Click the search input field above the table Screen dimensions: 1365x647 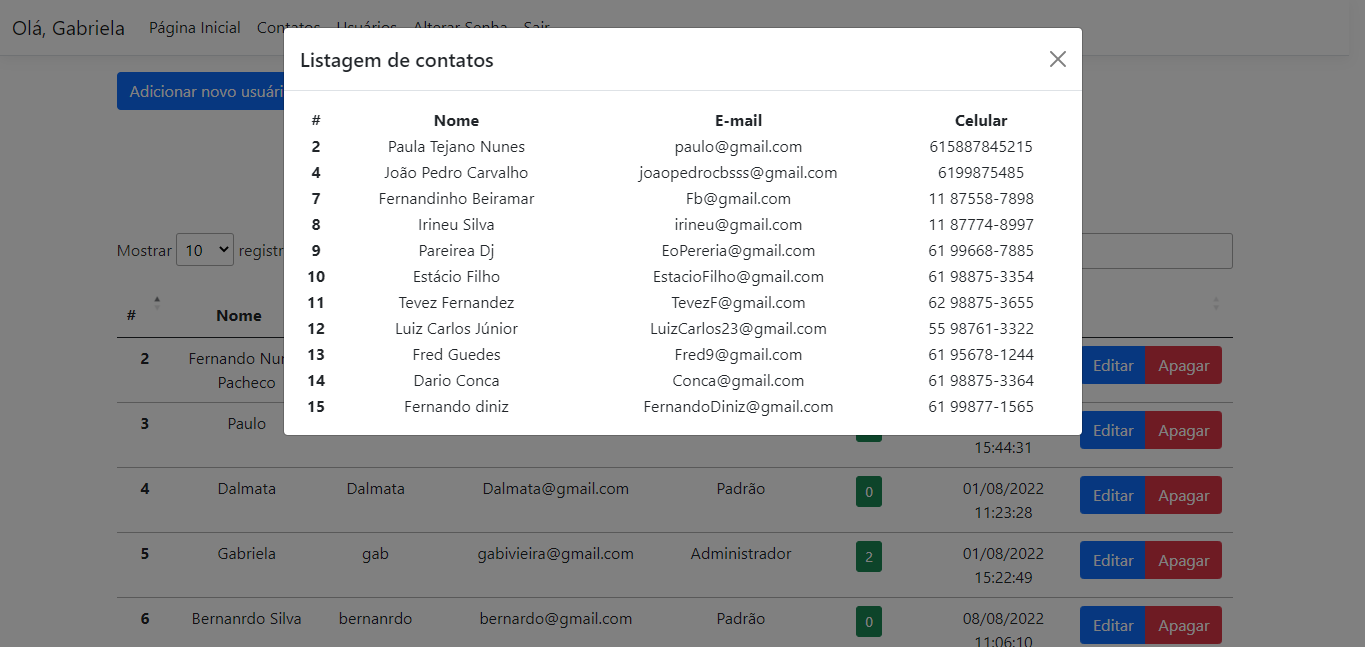[1160, 250]
